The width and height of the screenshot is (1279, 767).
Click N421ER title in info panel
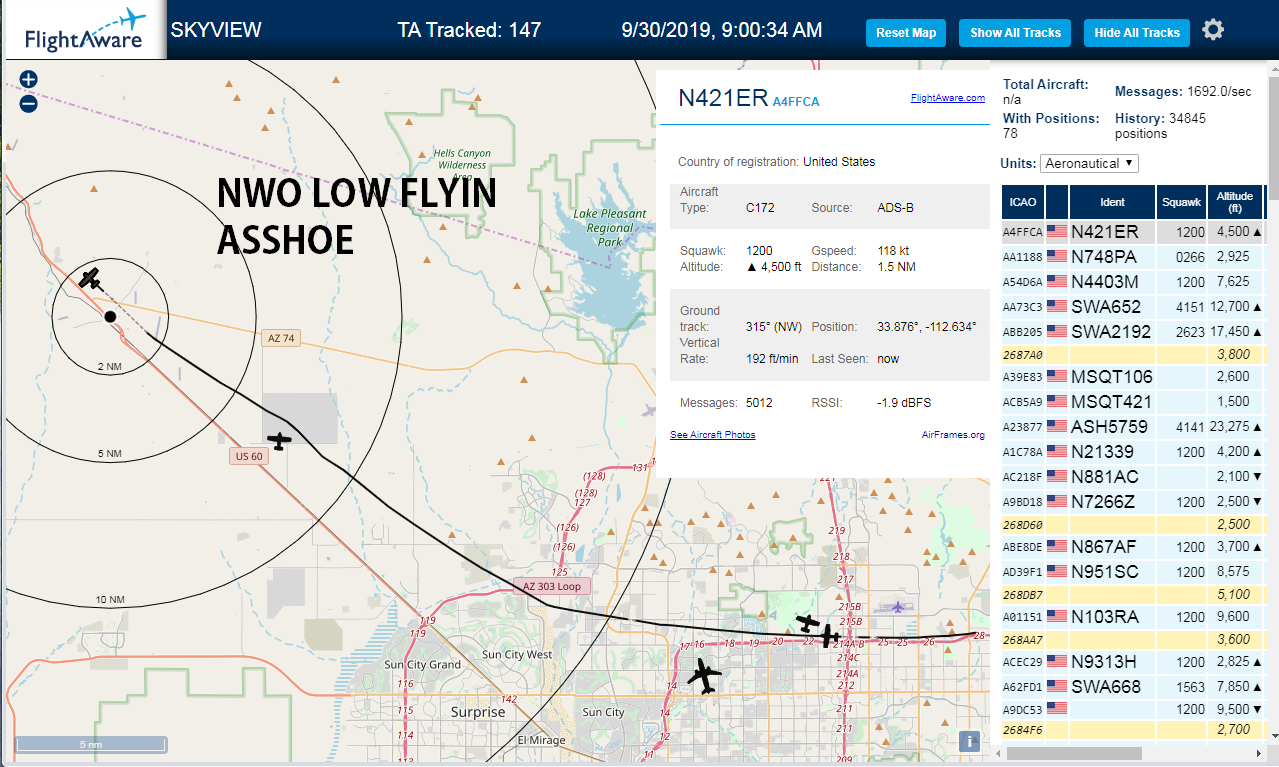pos(723,97)
